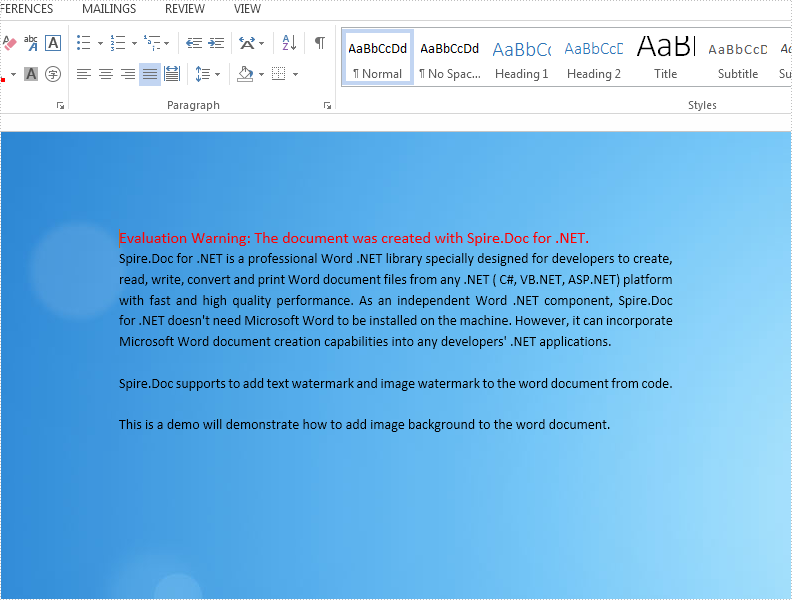This screenshot has width=792, height=600.
Task: Apply multilevel list formatting
Action: (152, 43)
